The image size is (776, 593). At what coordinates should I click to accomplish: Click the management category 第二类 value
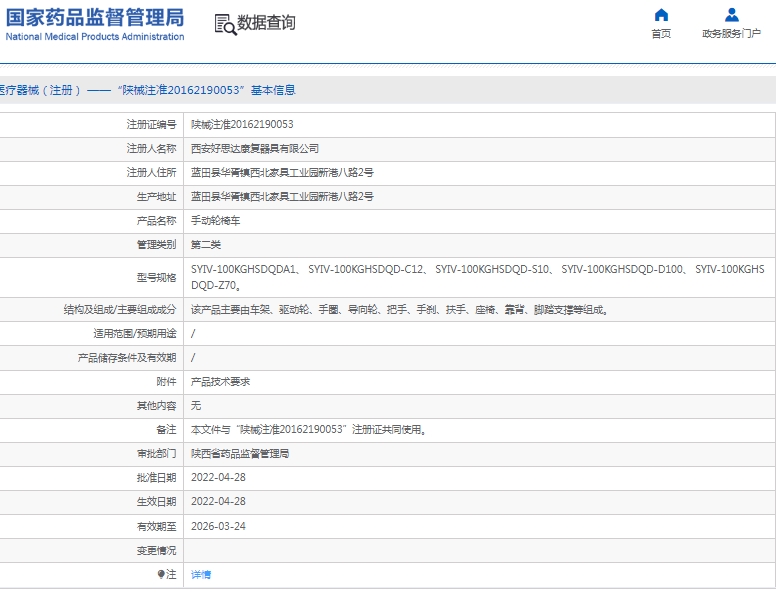[206, 244]
